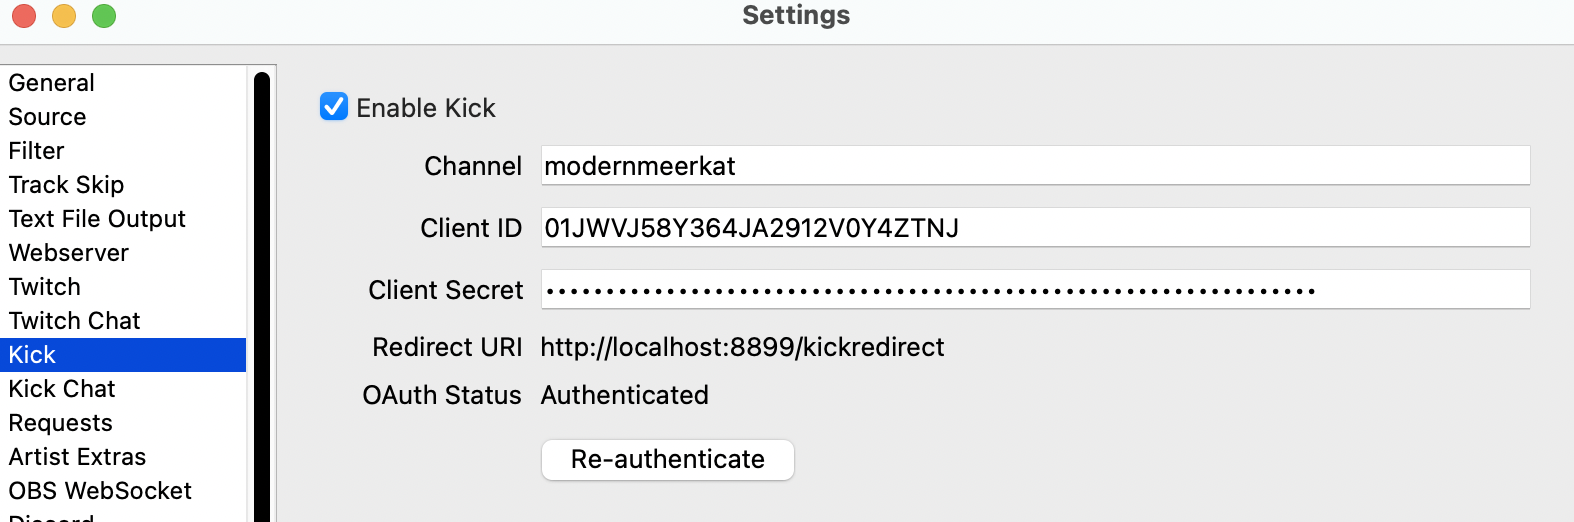Viewport: 1574px width, 522px height.
Task: Click into the Channel text field
Action: 1034,166
